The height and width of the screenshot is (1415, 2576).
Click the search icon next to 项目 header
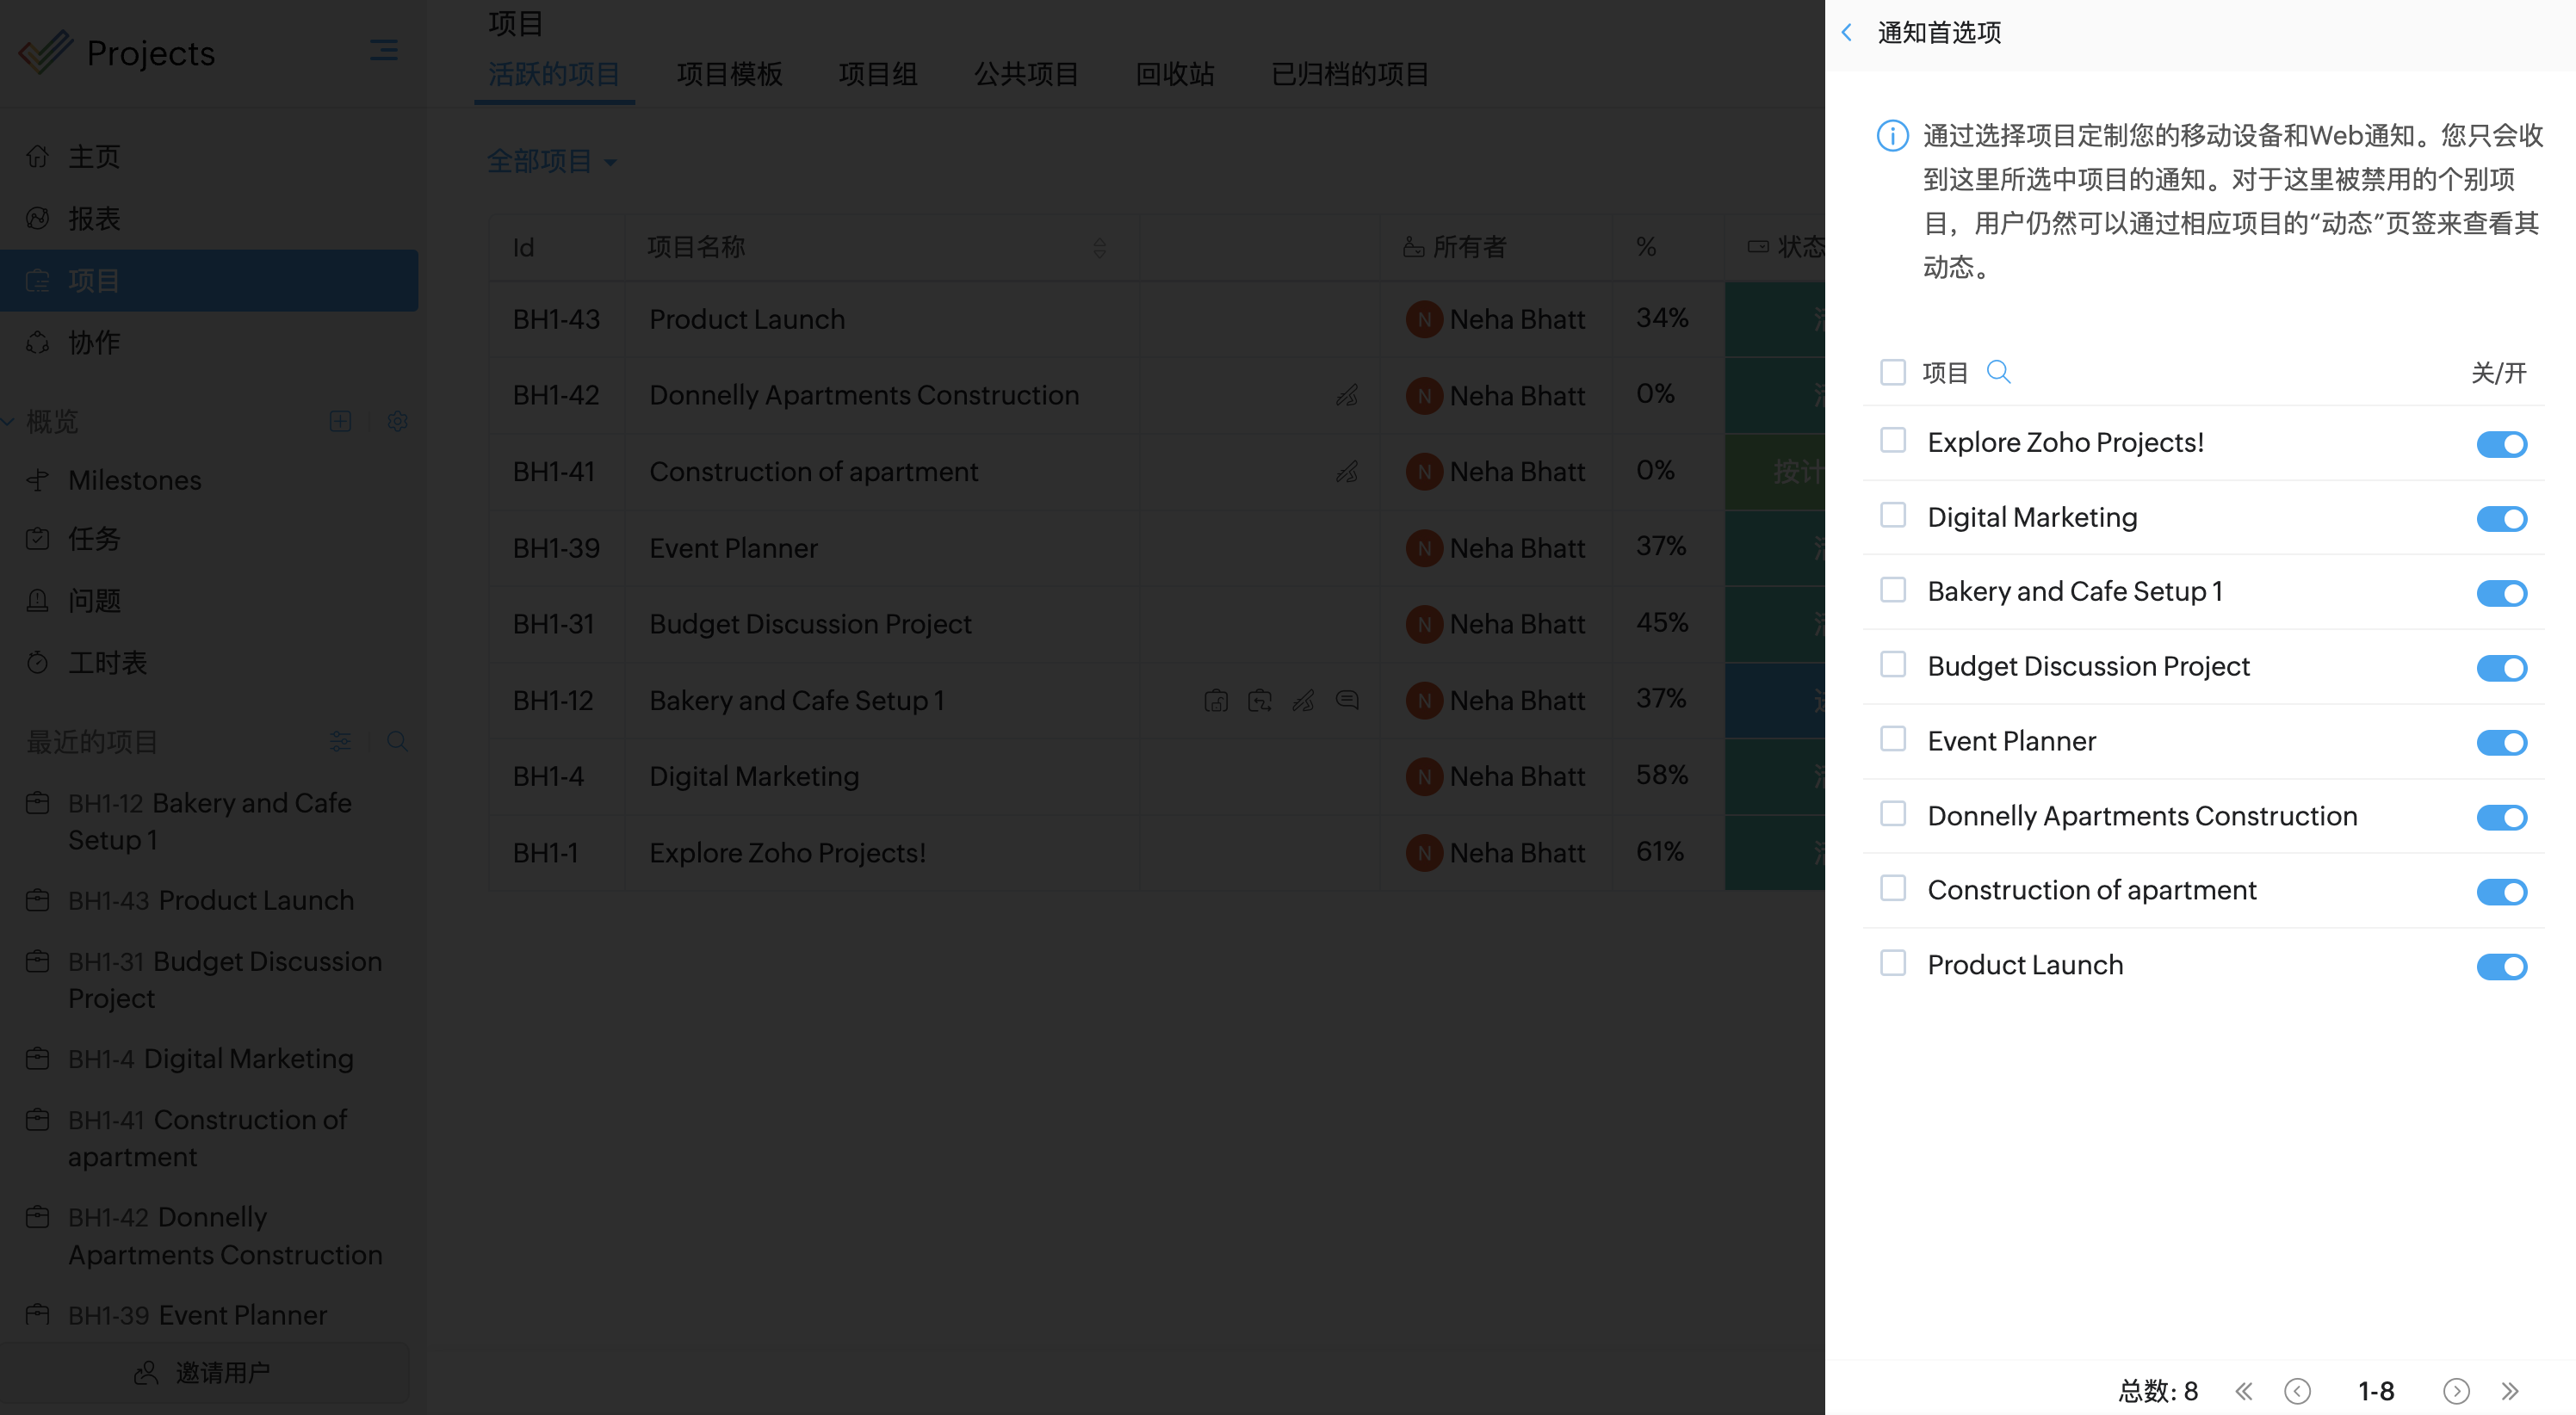point(1998,372)
